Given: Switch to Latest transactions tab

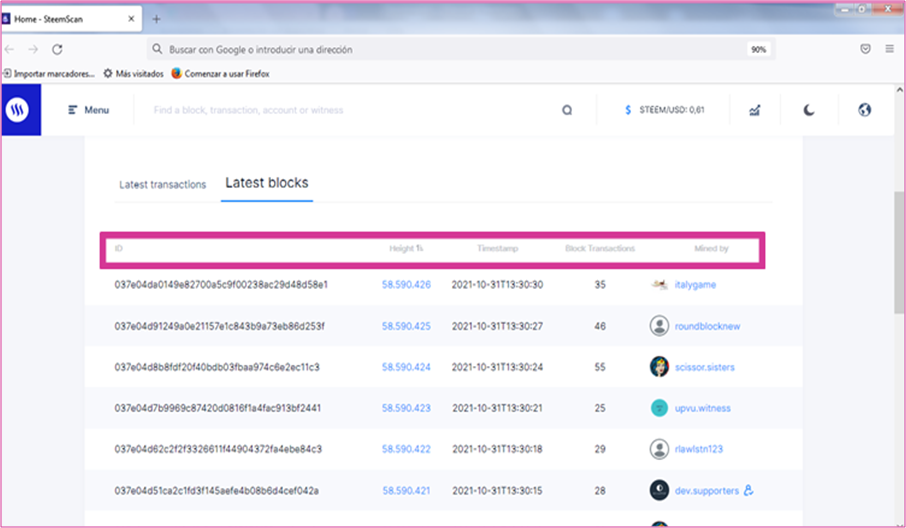Looking at the screenshot, I should [162, 185].
